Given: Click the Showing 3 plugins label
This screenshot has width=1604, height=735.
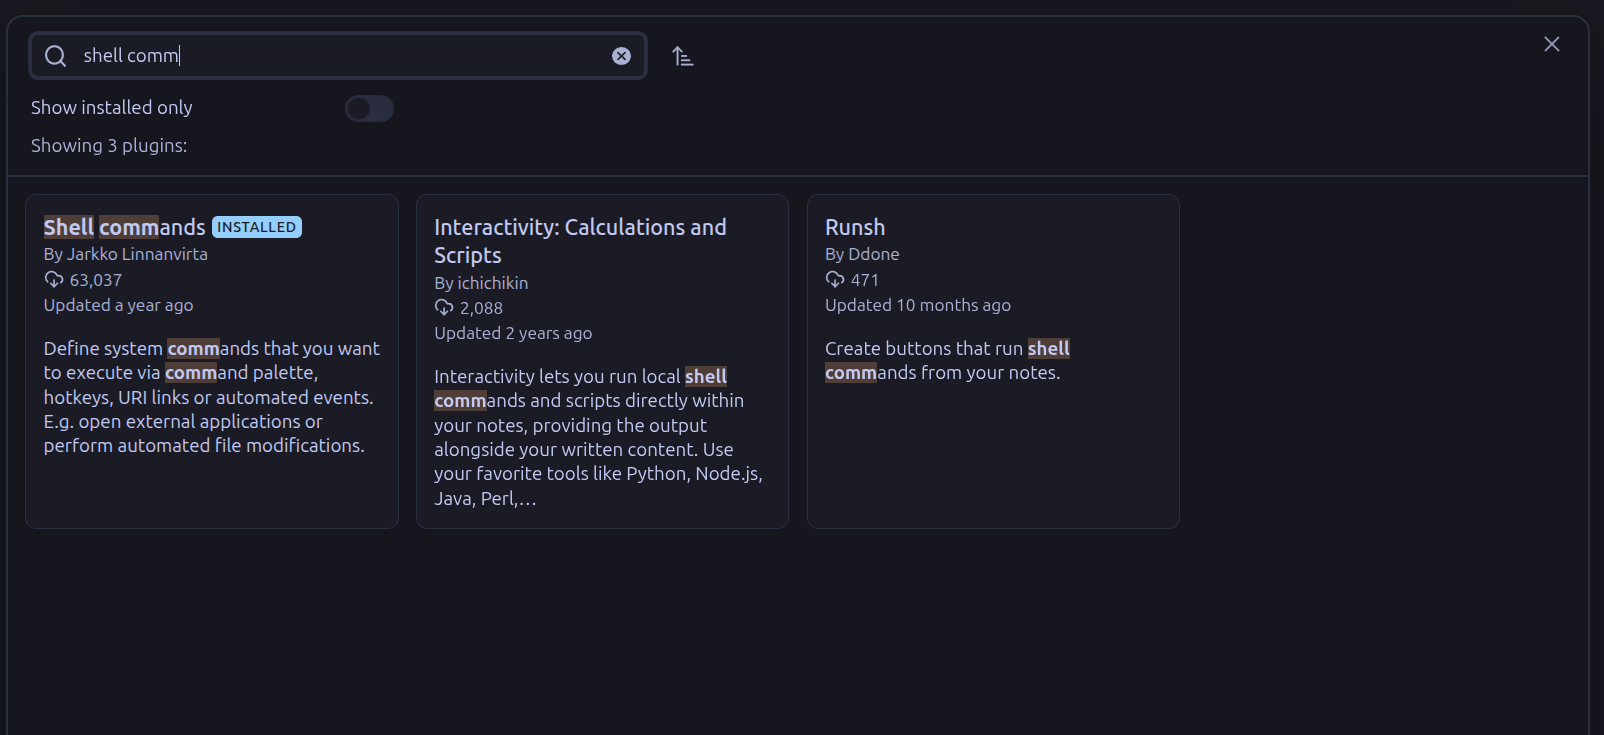Looking at the screenshot, I should pyautogui.click(x=109, y=145).
